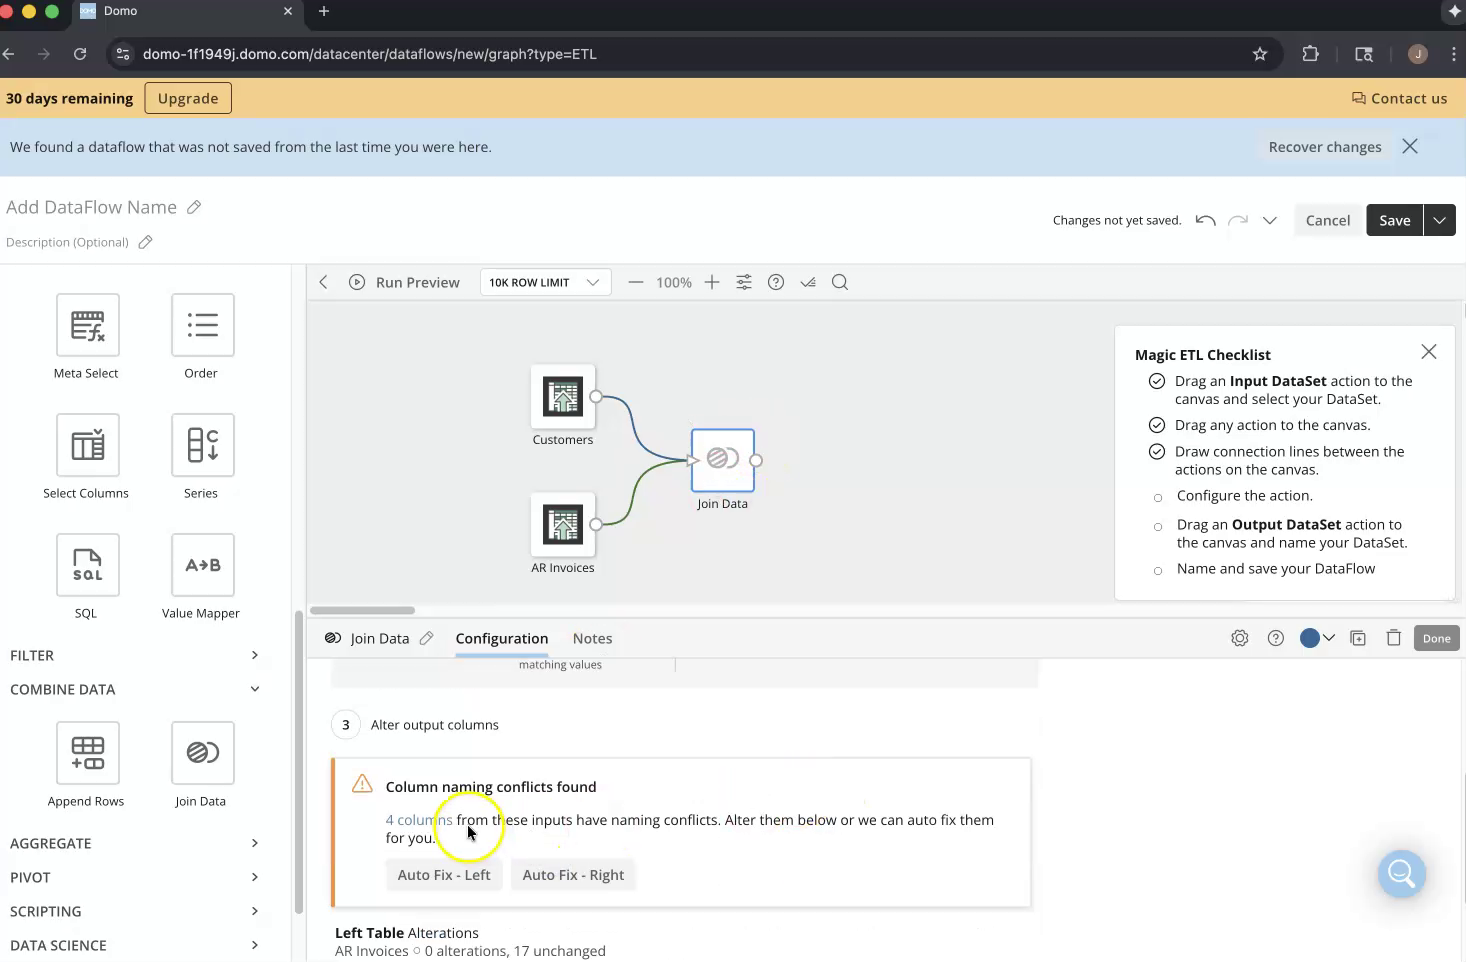1466x962 pixels.
Task: Open the Save options dropdown arrow
Action: [1439, 220]
